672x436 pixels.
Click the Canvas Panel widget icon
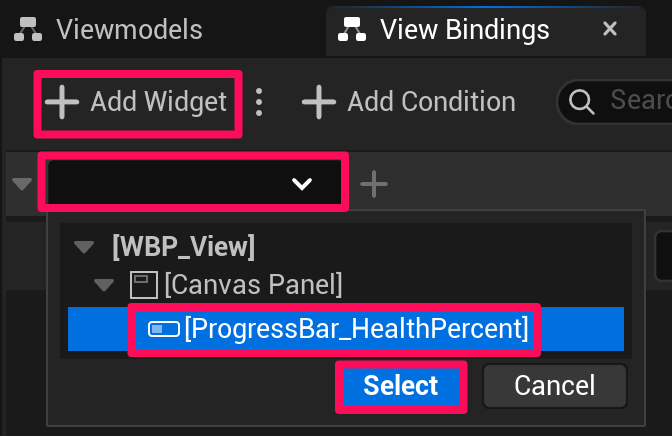pos(143,285)
